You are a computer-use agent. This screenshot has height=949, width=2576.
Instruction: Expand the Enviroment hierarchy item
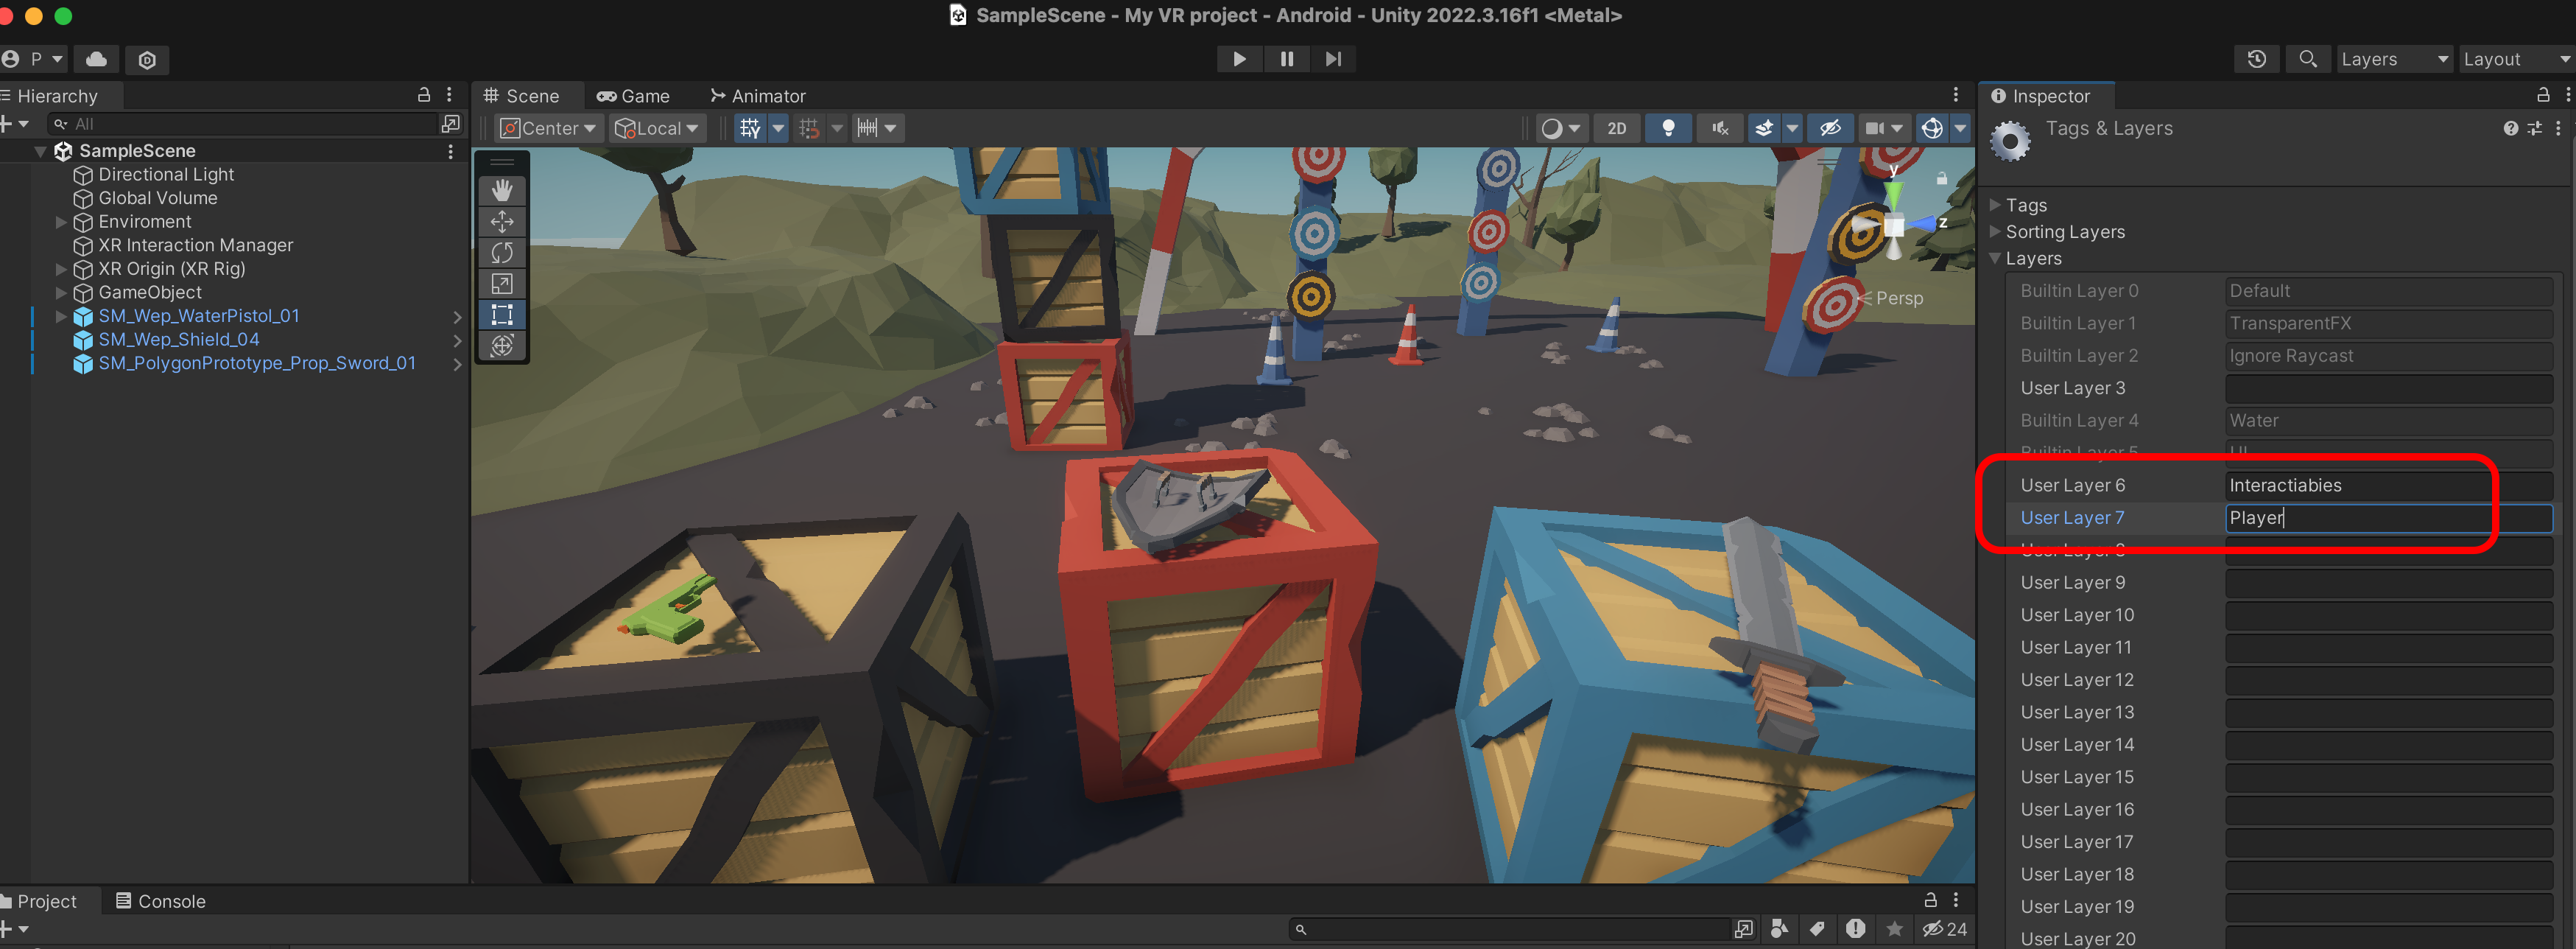61,222
